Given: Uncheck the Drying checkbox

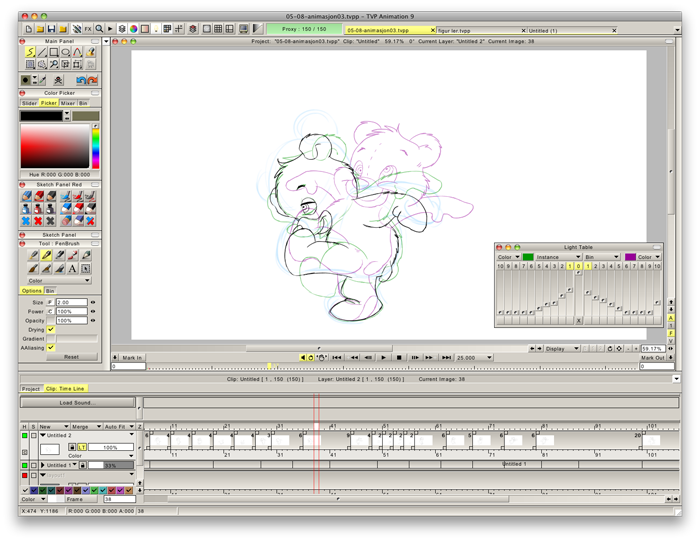Looking at the screenshot, I should tap(51, 329).
